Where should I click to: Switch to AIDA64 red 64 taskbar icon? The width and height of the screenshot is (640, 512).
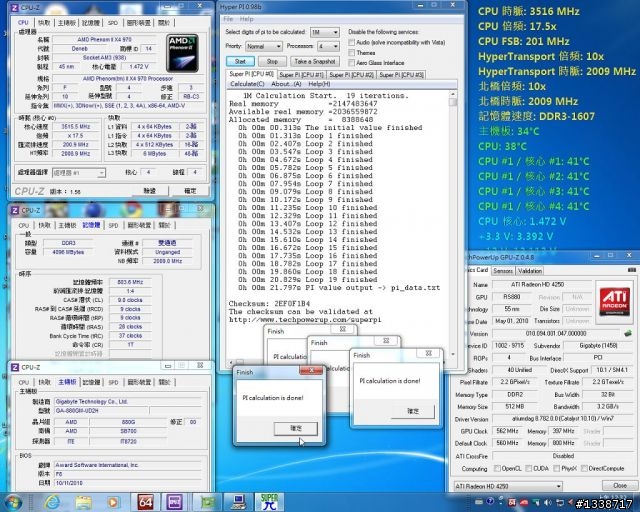145,502
